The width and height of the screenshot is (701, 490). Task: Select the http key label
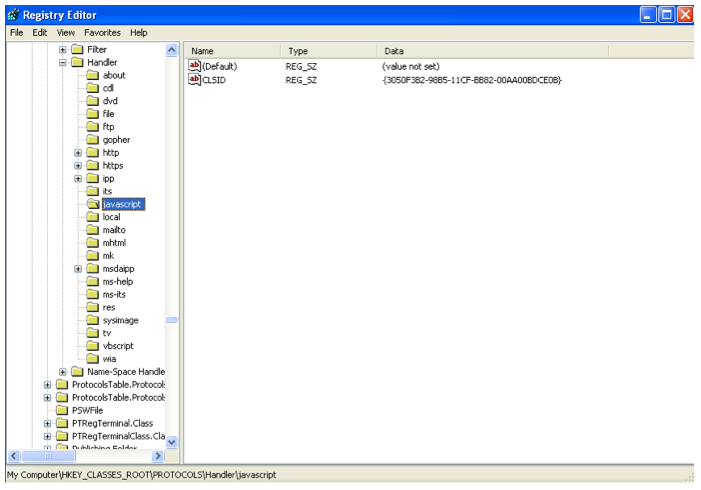pyautogui.click(x=111, y=153)
